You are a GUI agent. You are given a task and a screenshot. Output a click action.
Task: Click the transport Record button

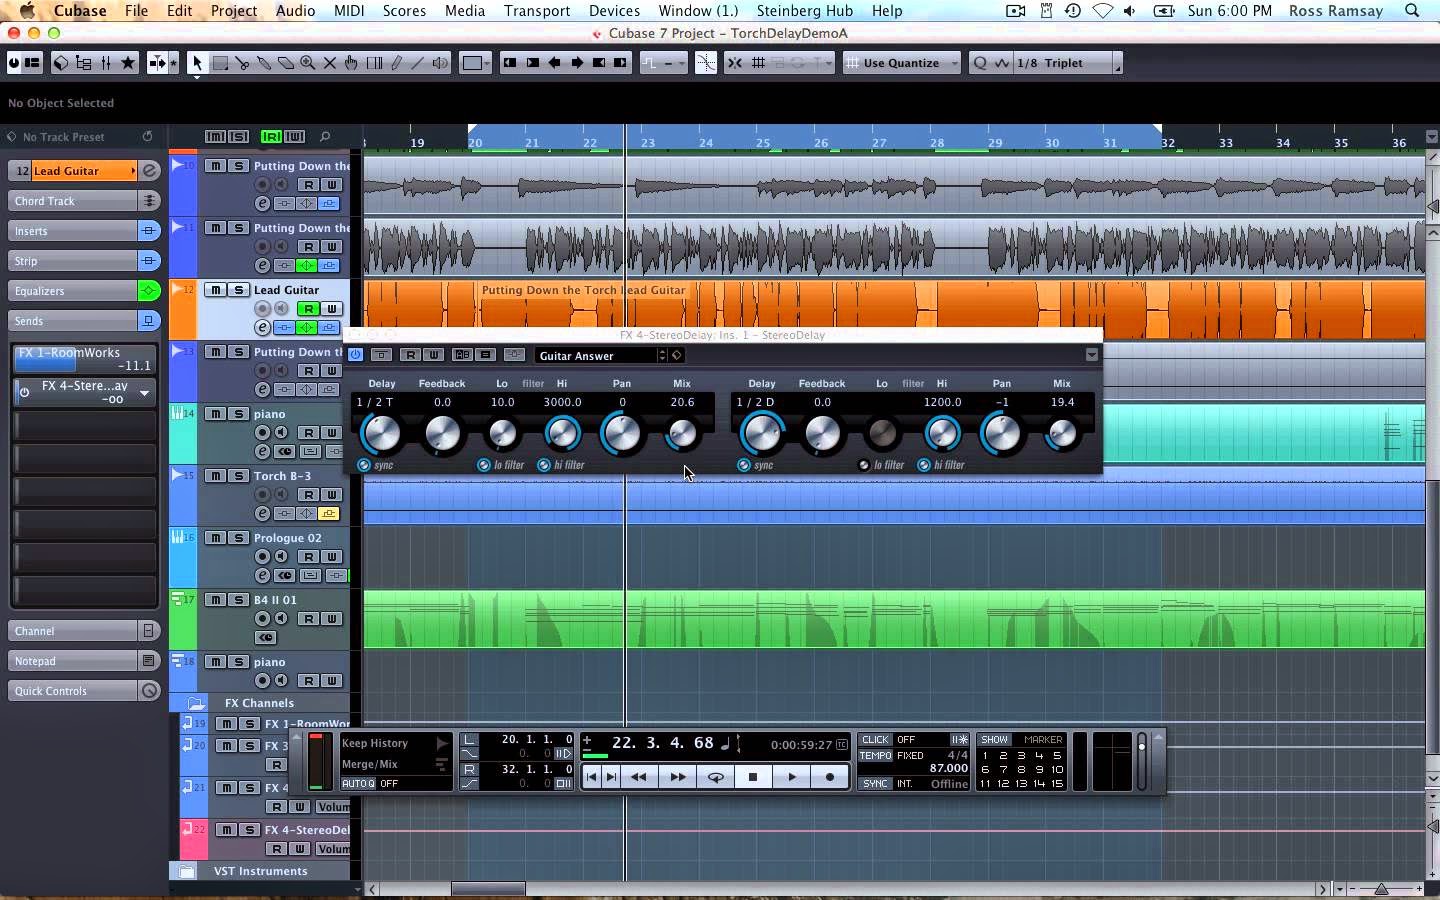tap(829, 777)
